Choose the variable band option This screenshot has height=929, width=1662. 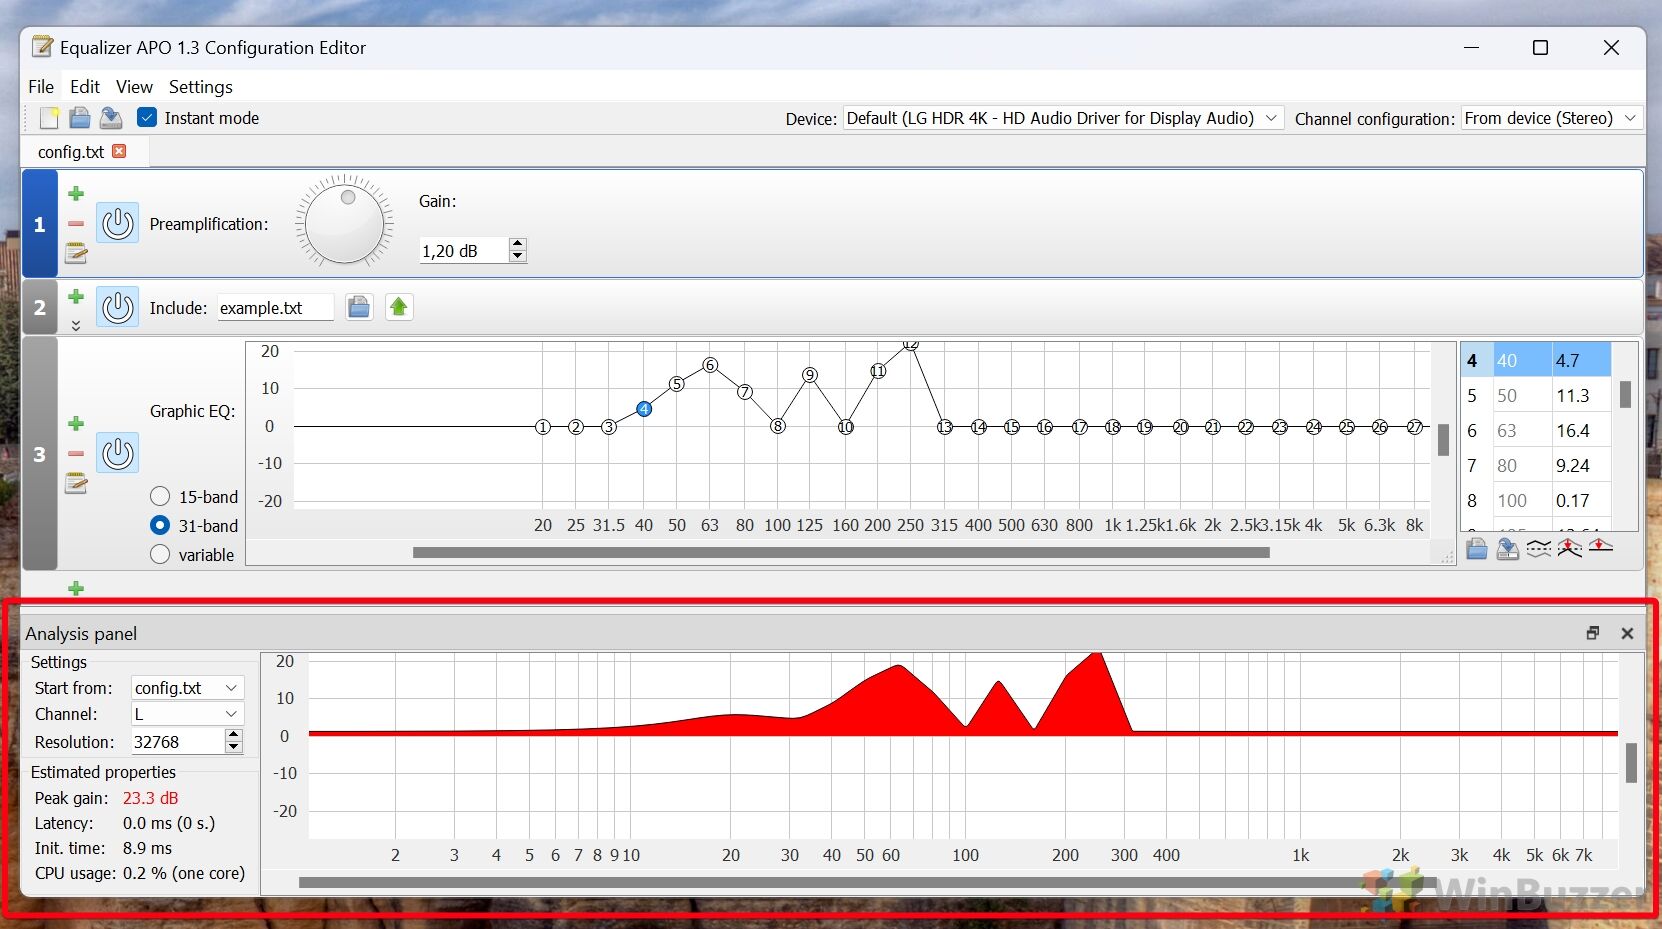pyautogui.click(x=160, y=555)
